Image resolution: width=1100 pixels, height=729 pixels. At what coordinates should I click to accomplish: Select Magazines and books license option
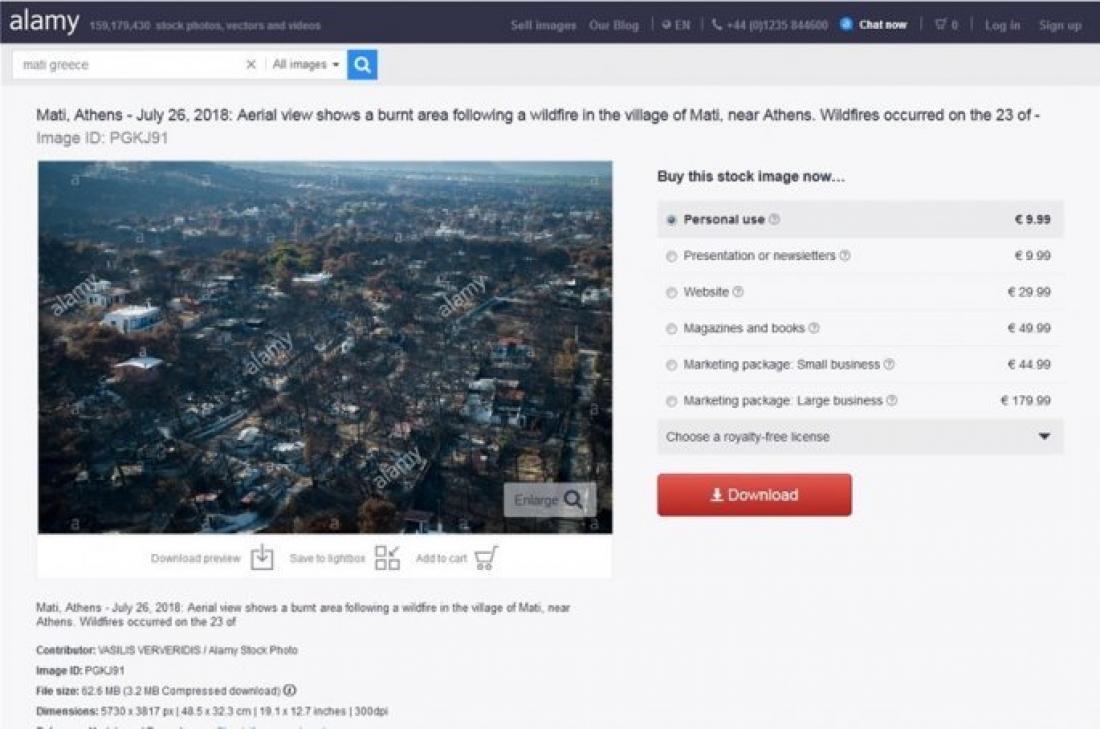point(671,329)
